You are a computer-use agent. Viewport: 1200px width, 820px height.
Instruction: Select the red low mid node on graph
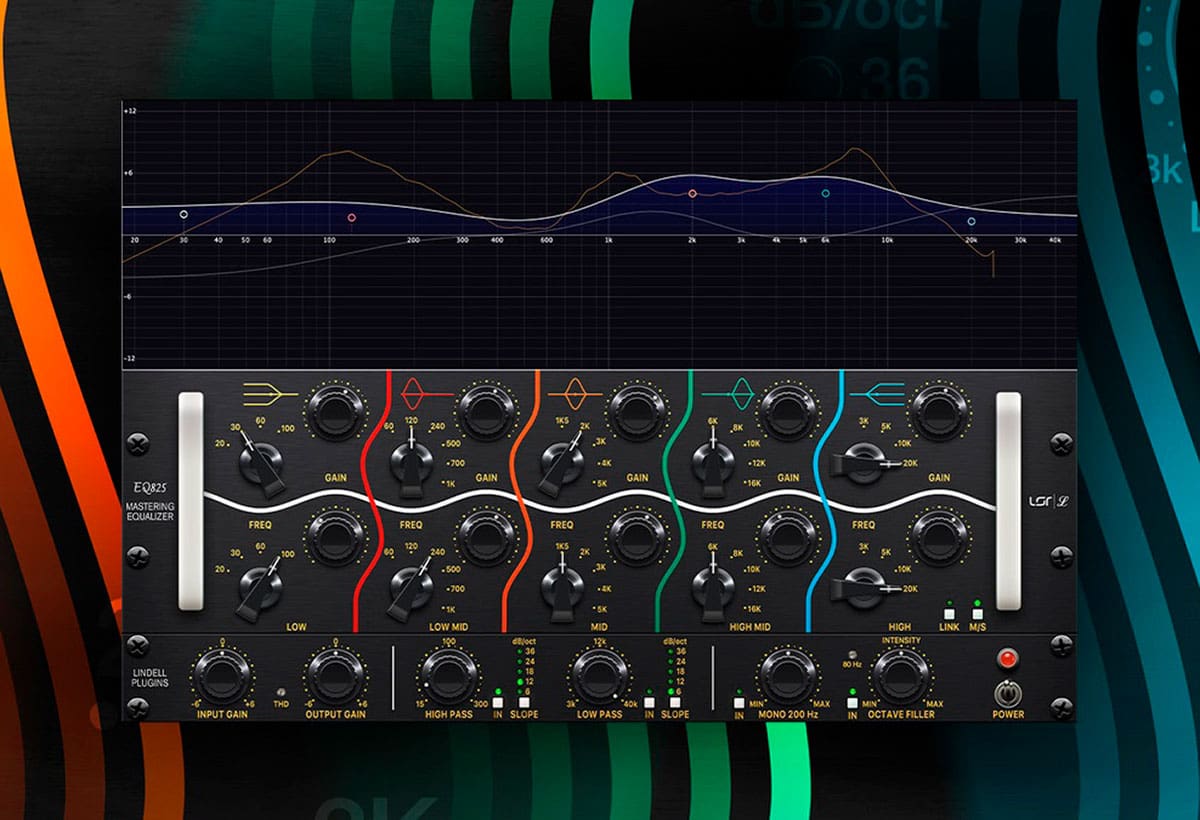[x=351, y=217]
